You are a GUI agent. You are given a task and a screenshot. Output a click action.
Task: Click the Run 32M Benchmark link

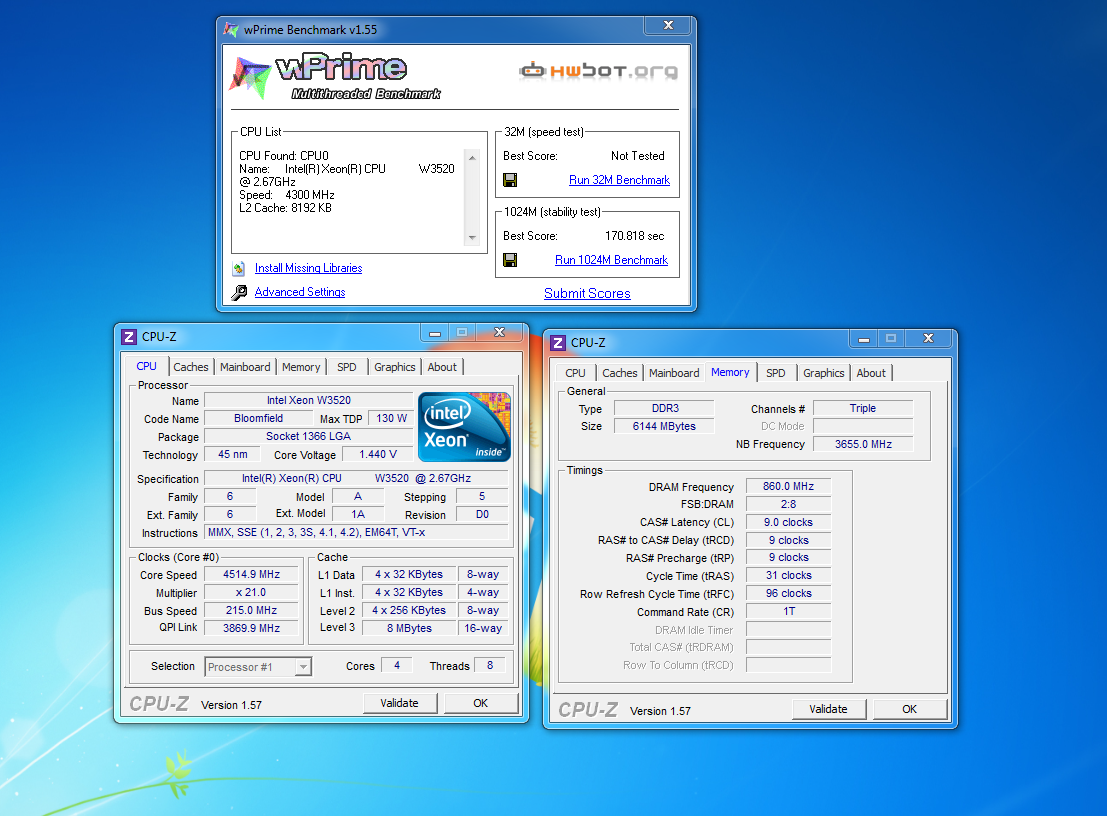point(619,180)
